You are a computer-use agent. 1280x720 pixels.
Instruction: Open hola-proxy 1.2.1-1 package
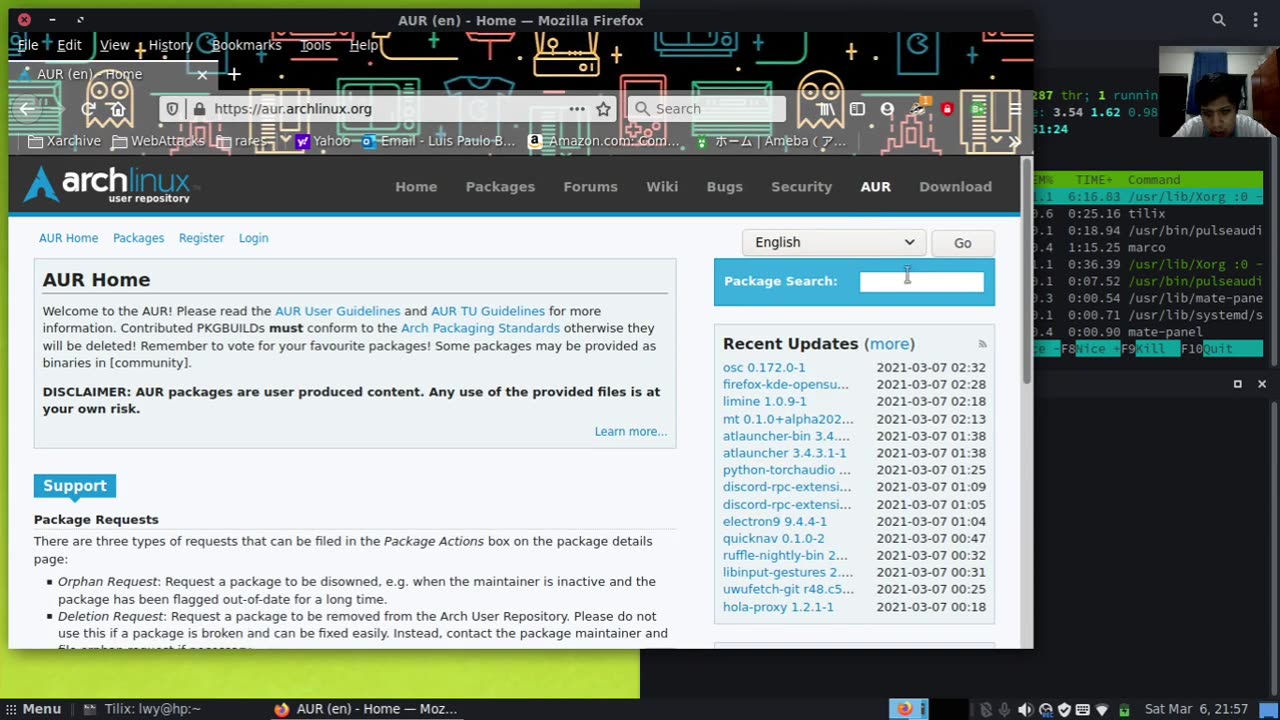(778, 607)
